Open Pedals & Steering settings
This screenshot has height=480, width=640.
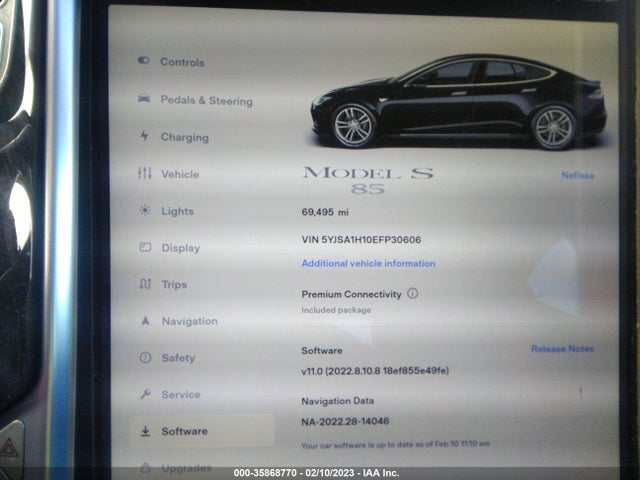[x=207, y=100]
